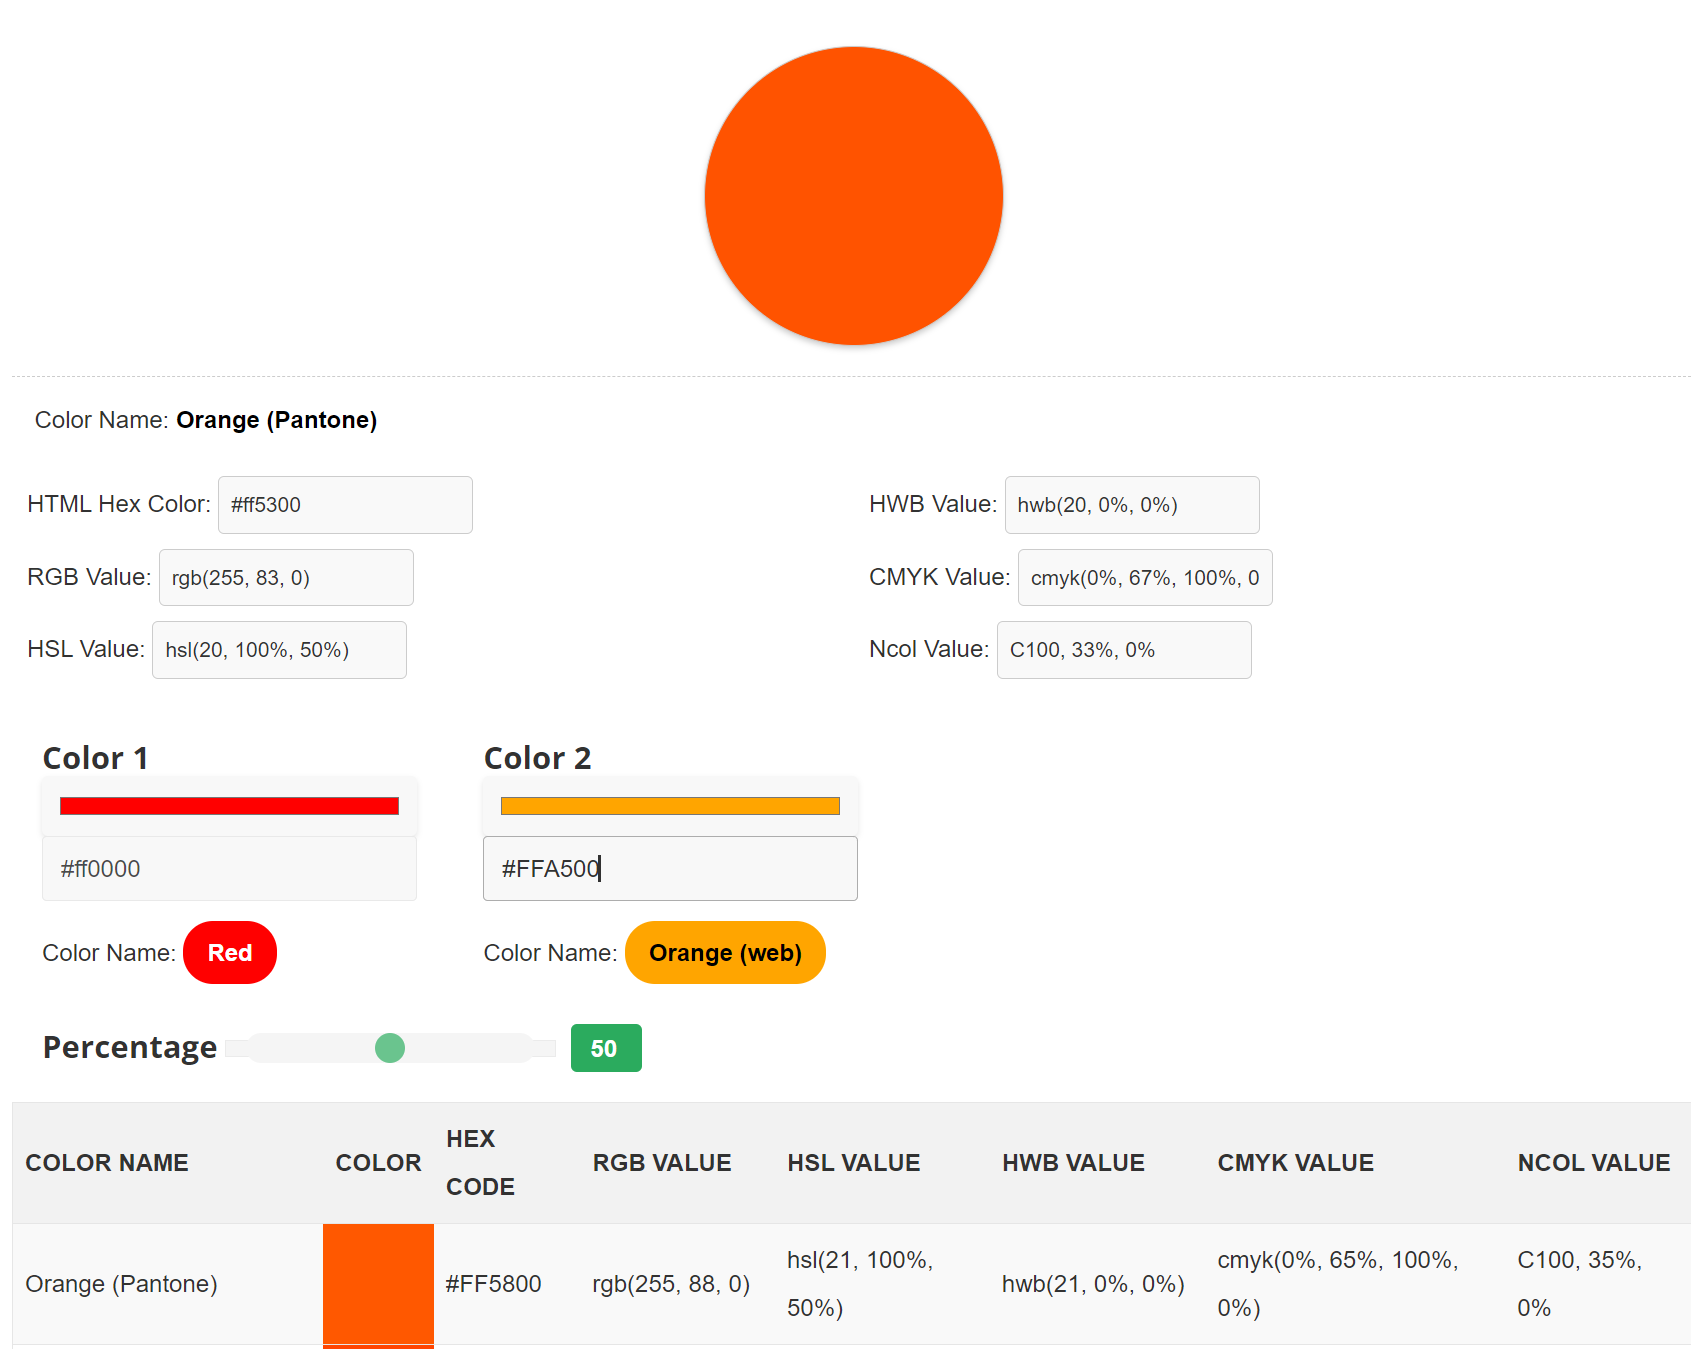This screenshot has height=1349, width=1691.
Task: Click the Color 2 hex input #FFA500
Action: point(670,869)
